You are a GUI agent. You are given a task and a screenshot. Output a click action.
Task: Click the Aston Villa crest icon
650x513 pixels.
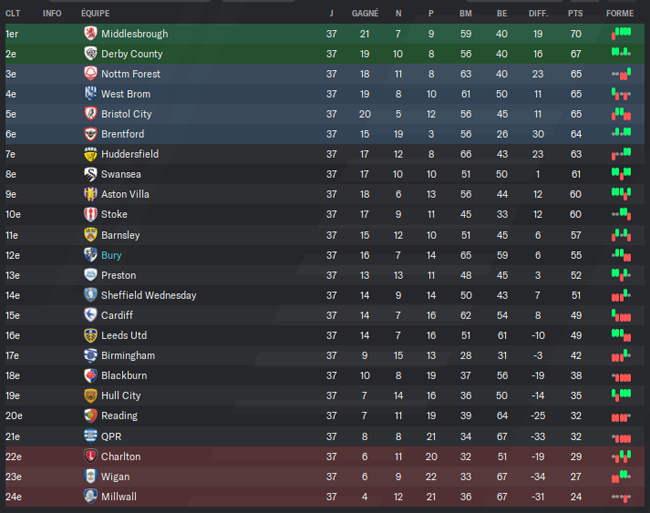coord(90,194)
